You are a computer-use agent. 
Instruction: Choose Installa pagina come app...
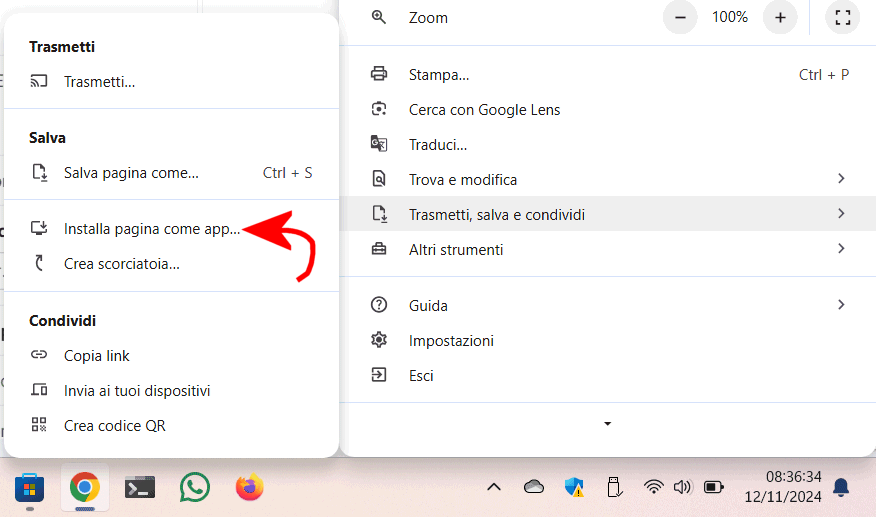172,229
